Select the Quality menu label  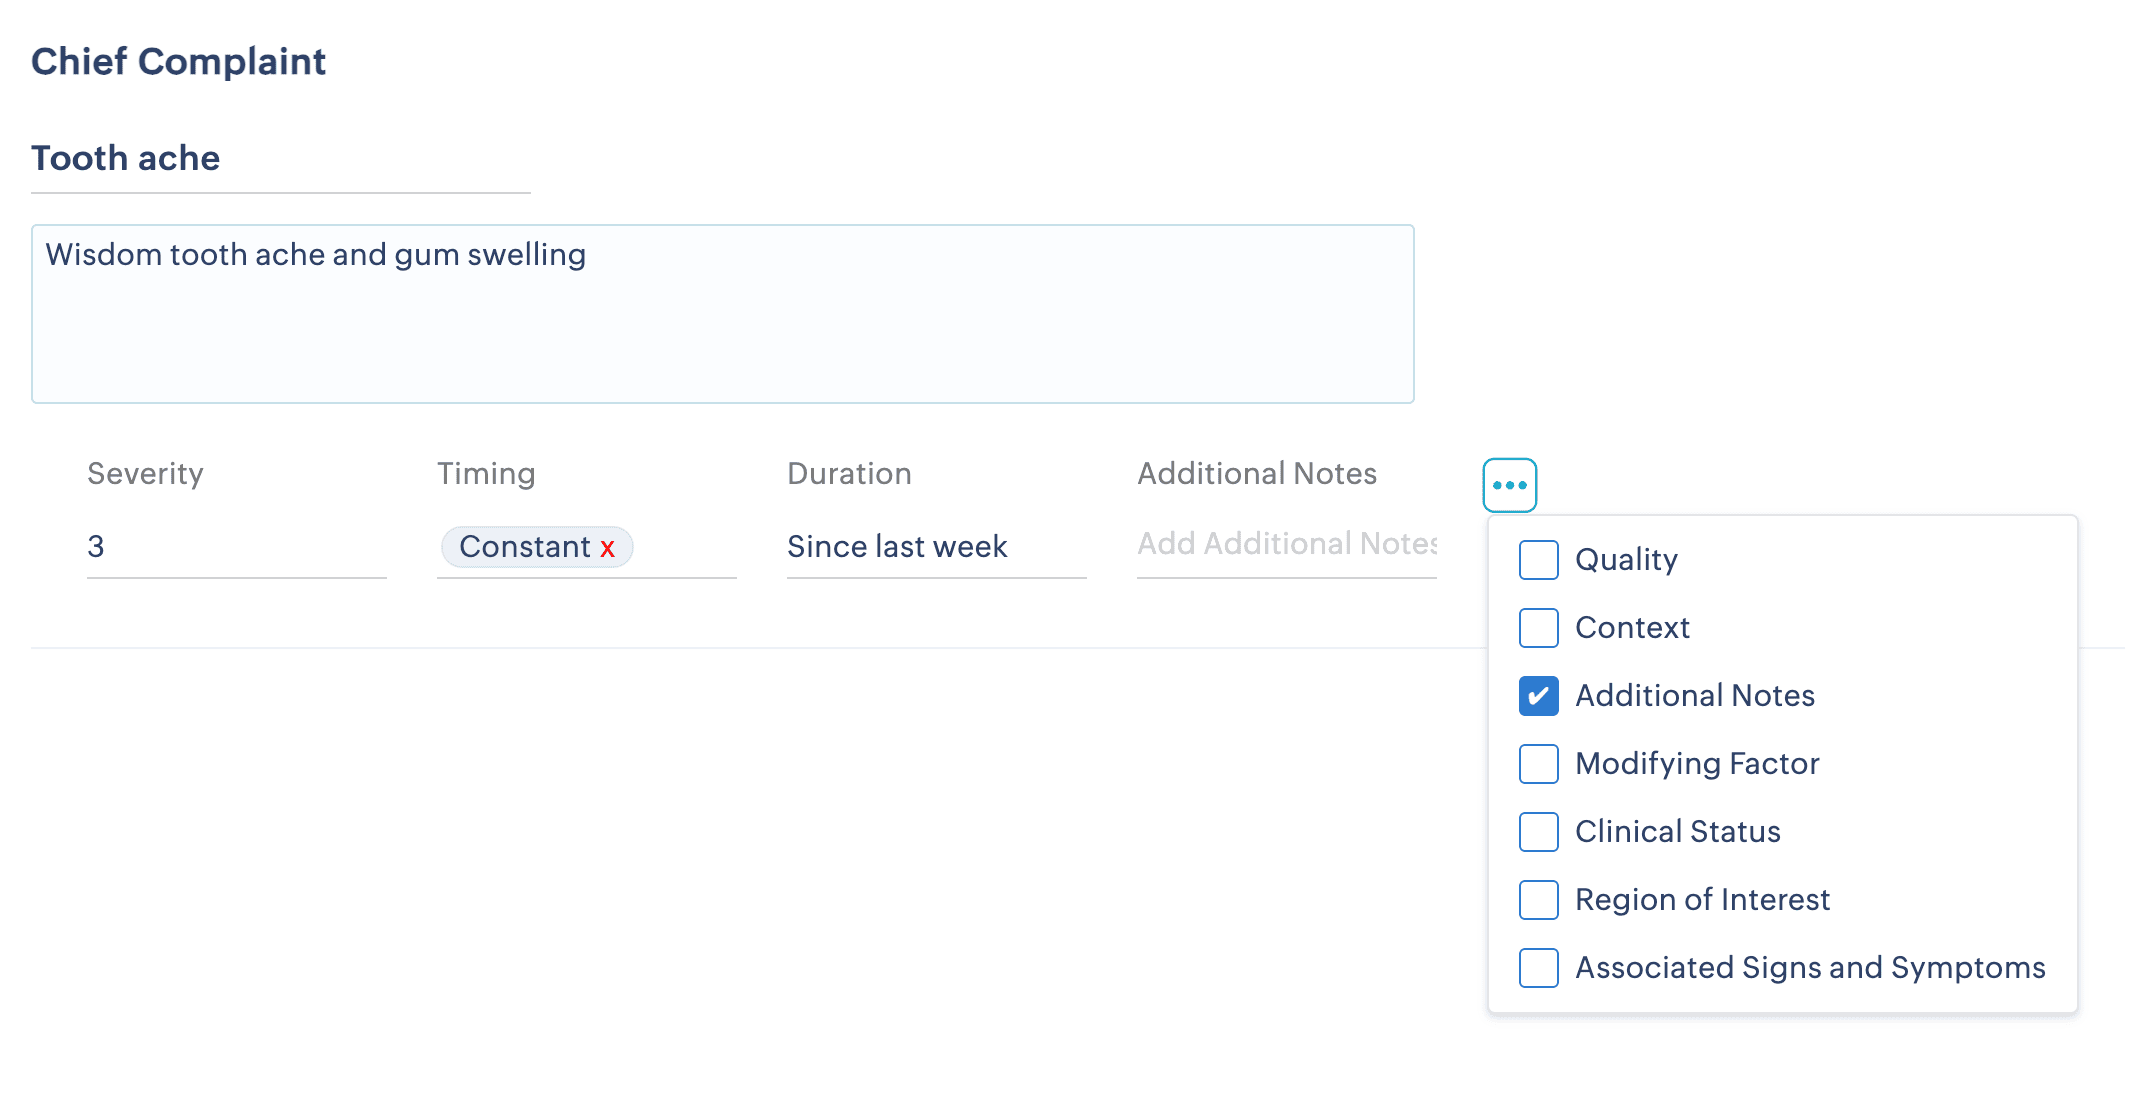click(x=1626, y=560)
